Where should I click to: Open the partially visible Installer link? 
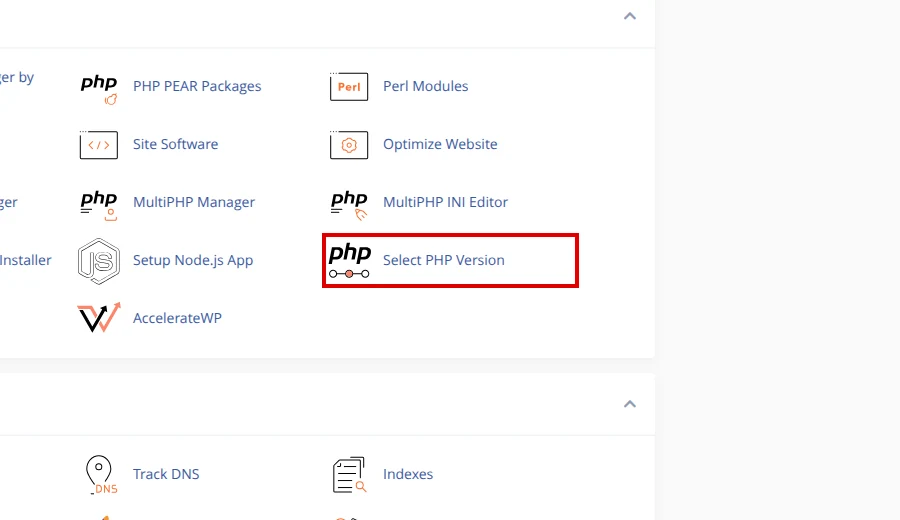26,260
